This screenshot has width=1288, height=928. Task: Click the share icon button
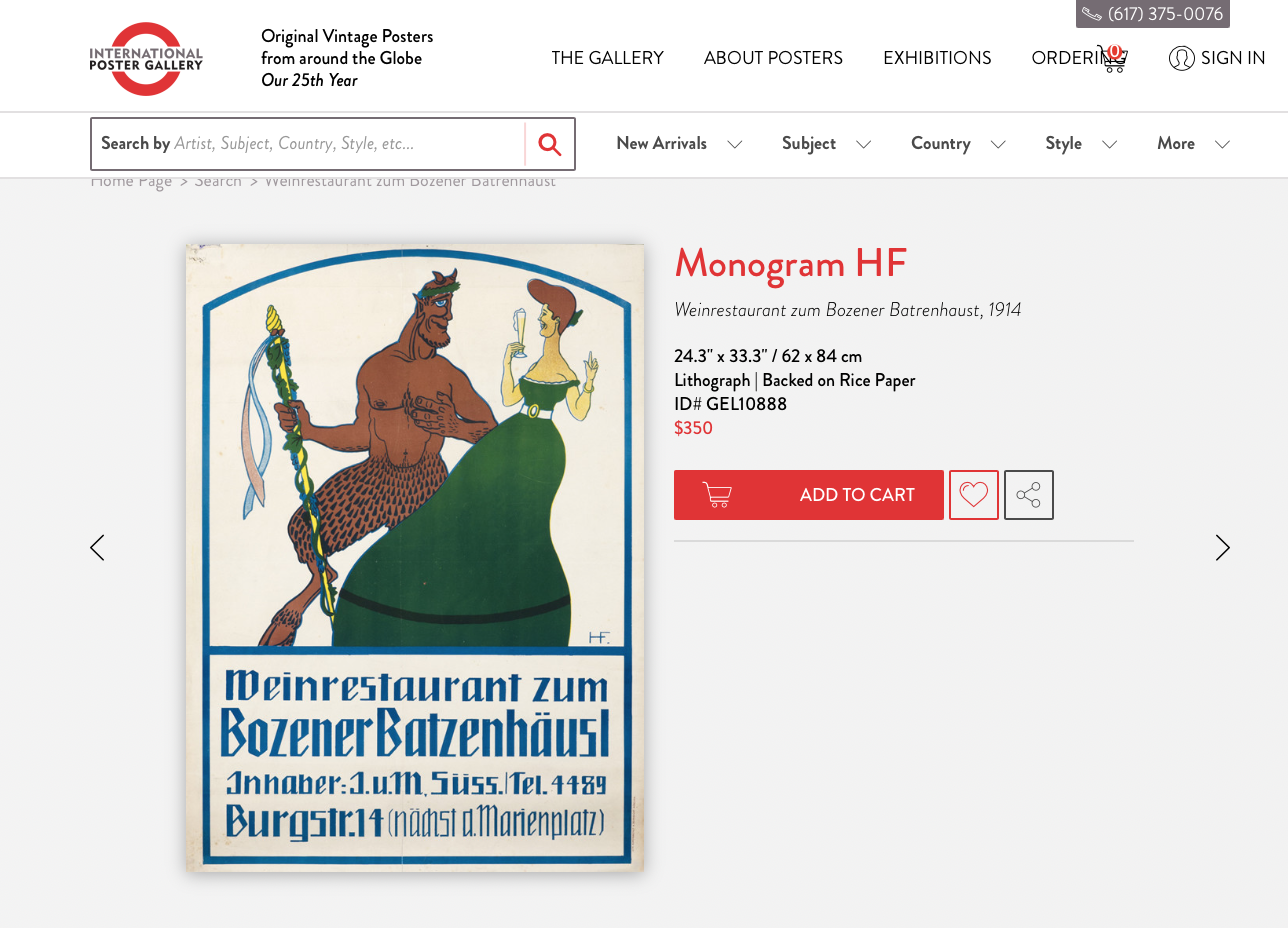tap(1029, 495)
